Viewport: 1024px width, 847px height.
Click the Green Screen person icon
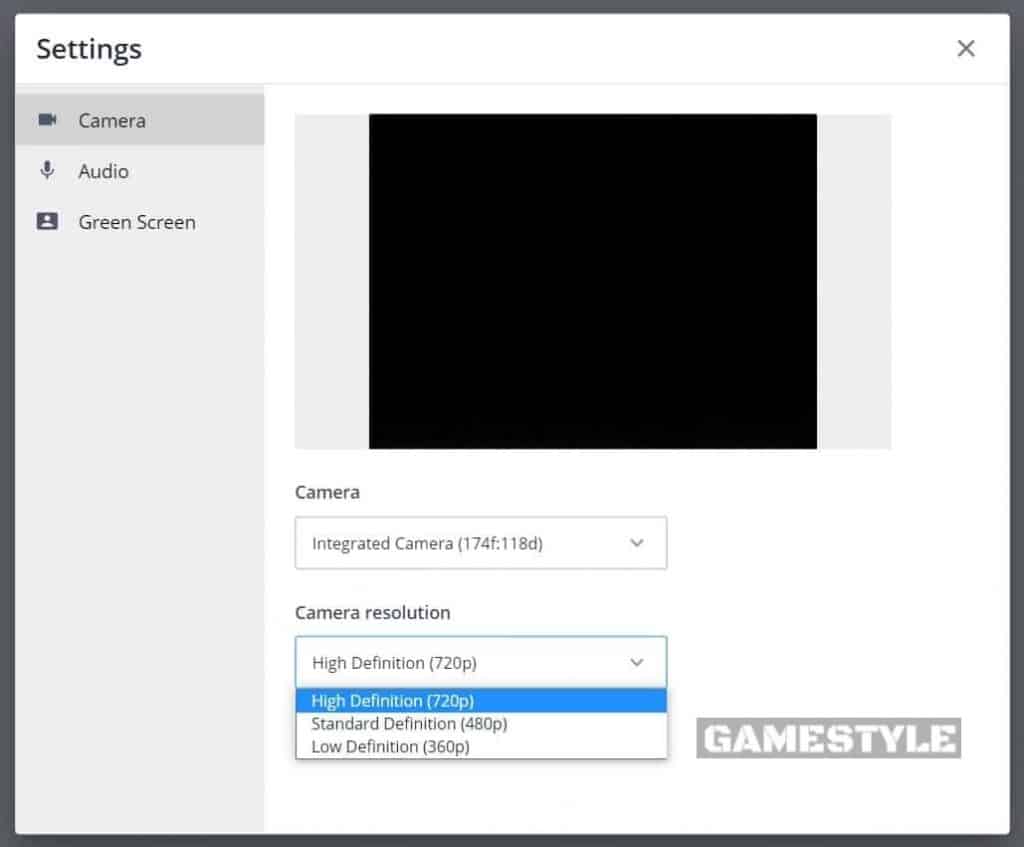[x=47, y=221]
